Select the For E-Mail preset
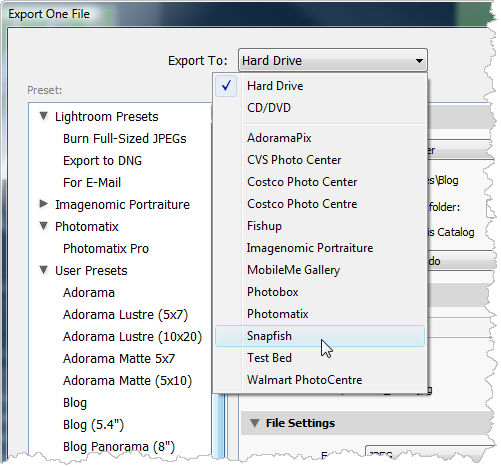The height and width of the screenshot is (467, 501). (92, 183)
